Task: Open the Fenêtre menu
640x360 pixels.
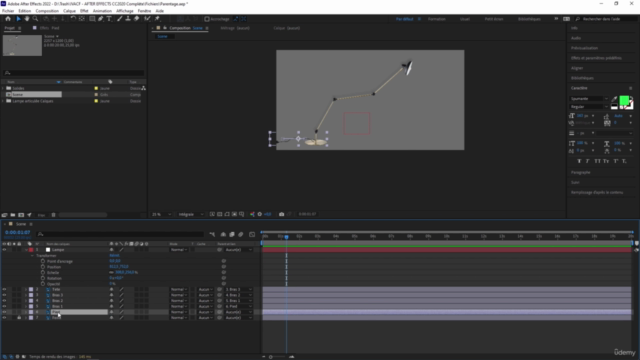Action: tap(144, 11)
